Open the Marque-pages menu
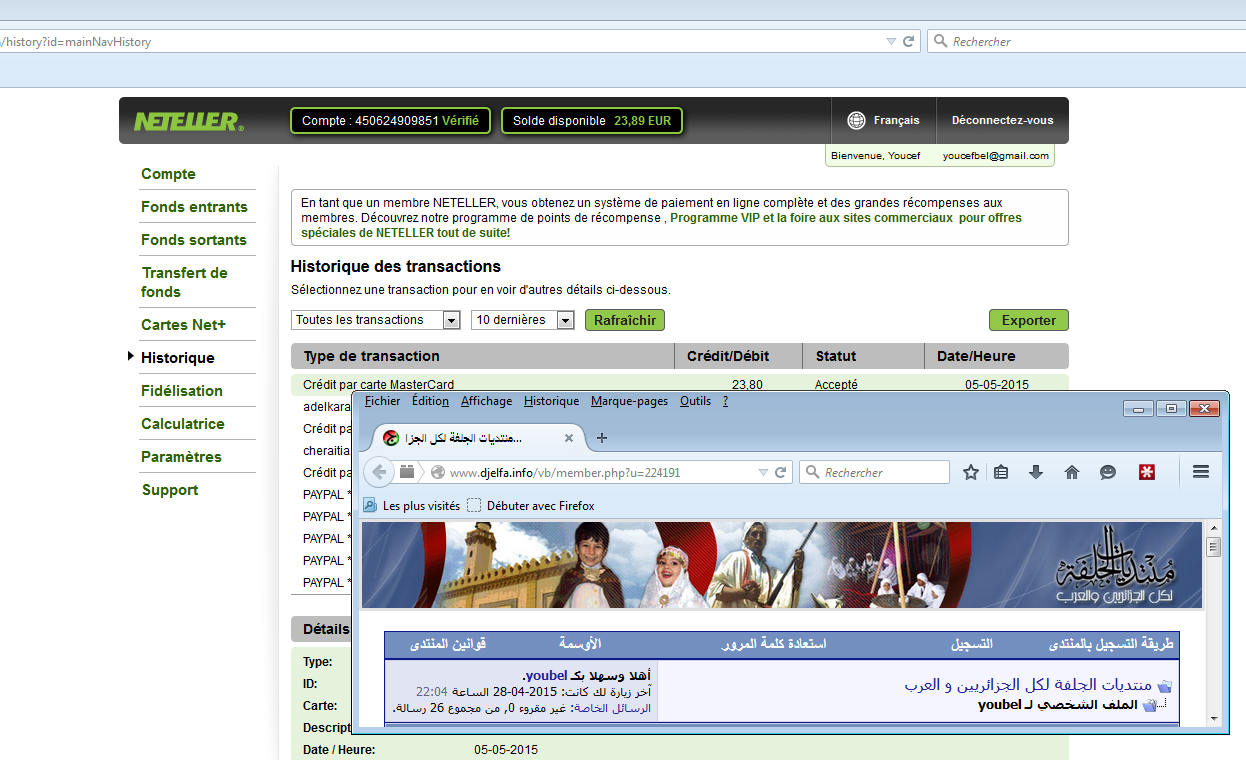The image size is (1246, 760). 629,401
